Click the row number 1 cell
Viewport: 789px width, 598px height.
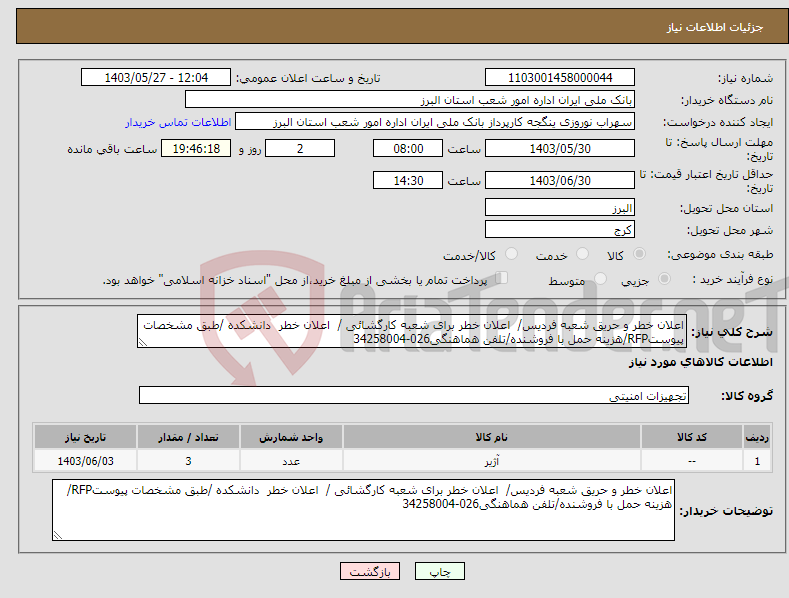click(757, 461)
